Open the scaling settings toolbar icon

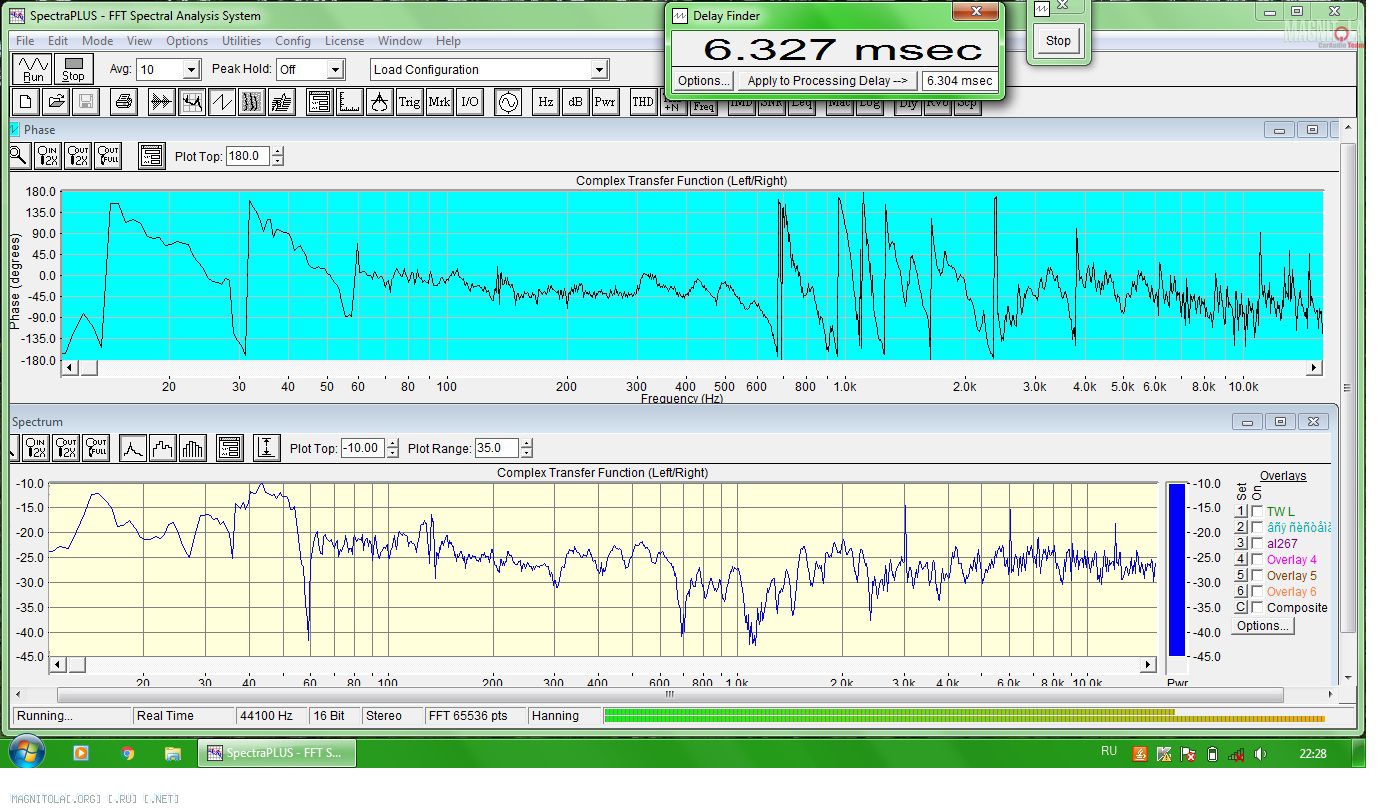[x=350, y=101]
